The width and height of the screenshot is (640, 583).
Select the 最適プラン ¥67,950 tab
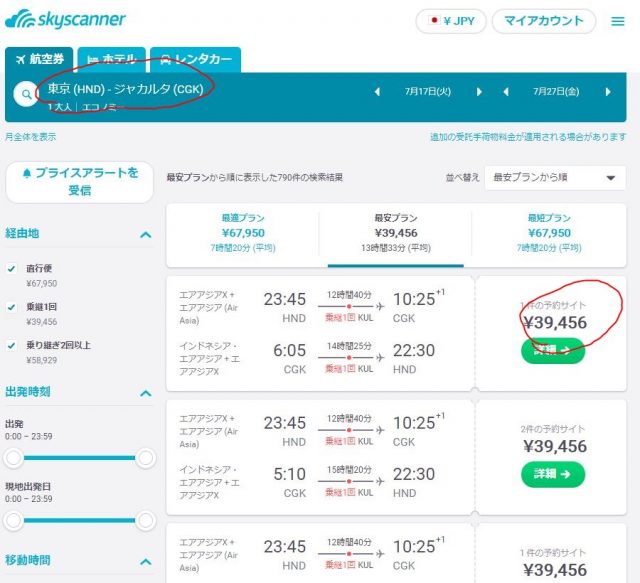(243, 233)
